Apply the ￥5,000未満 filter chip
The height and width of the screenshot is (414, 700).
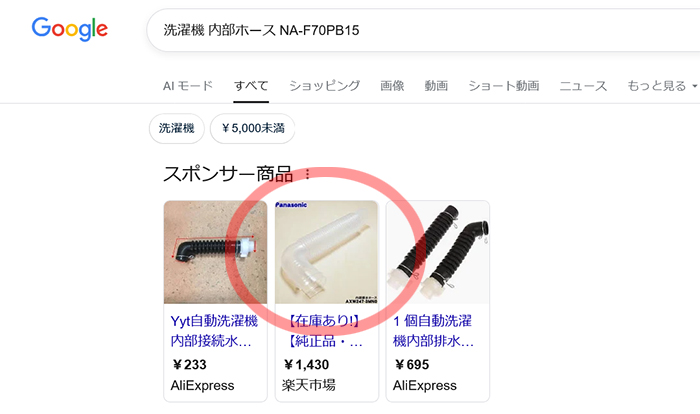(x=253, y=129)
